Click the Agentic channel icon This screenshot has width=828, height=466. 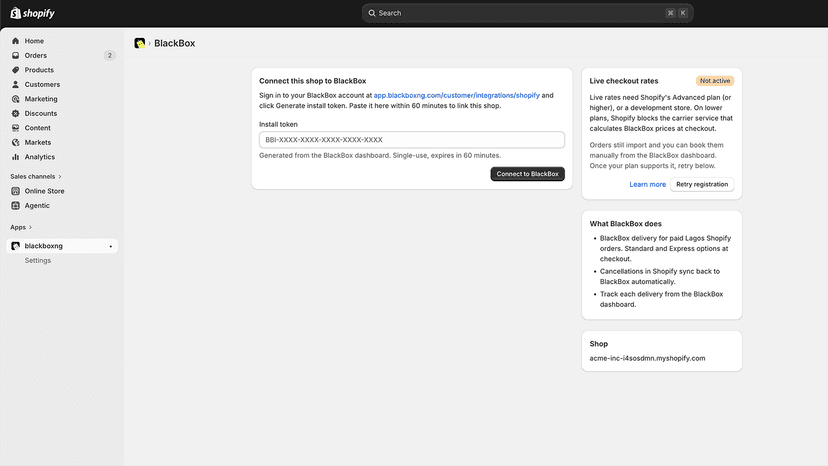point(15,206)
